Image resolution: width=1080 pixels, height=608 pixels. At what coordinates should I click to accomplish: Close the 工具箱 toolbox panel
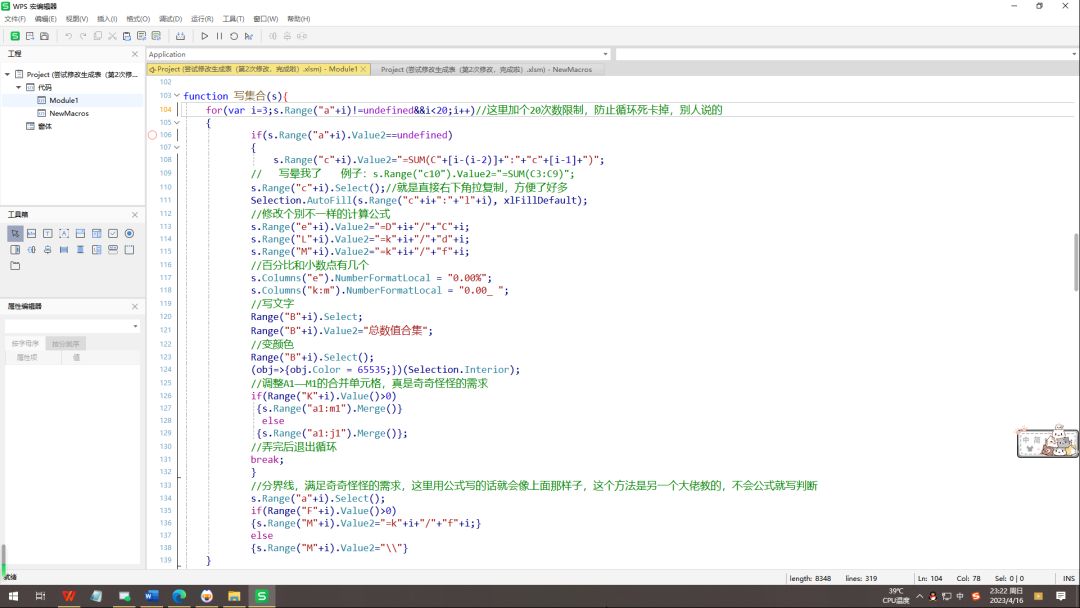click(x=135, y=214)
